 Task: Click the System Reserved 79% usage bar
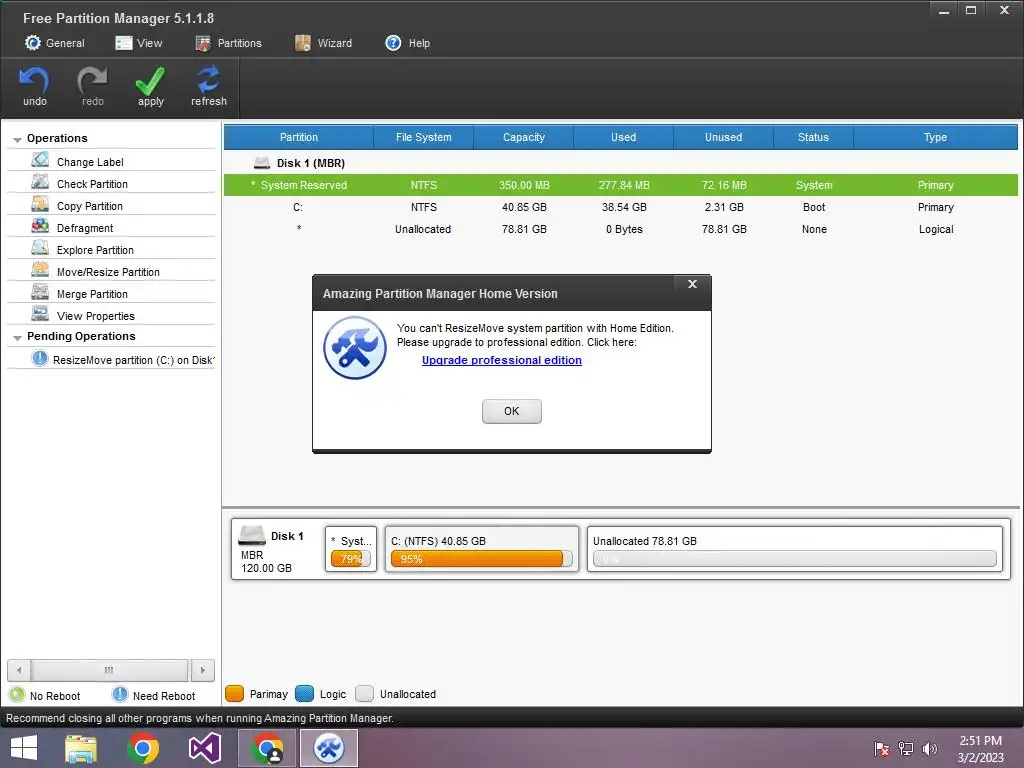[x=351, y=558]
